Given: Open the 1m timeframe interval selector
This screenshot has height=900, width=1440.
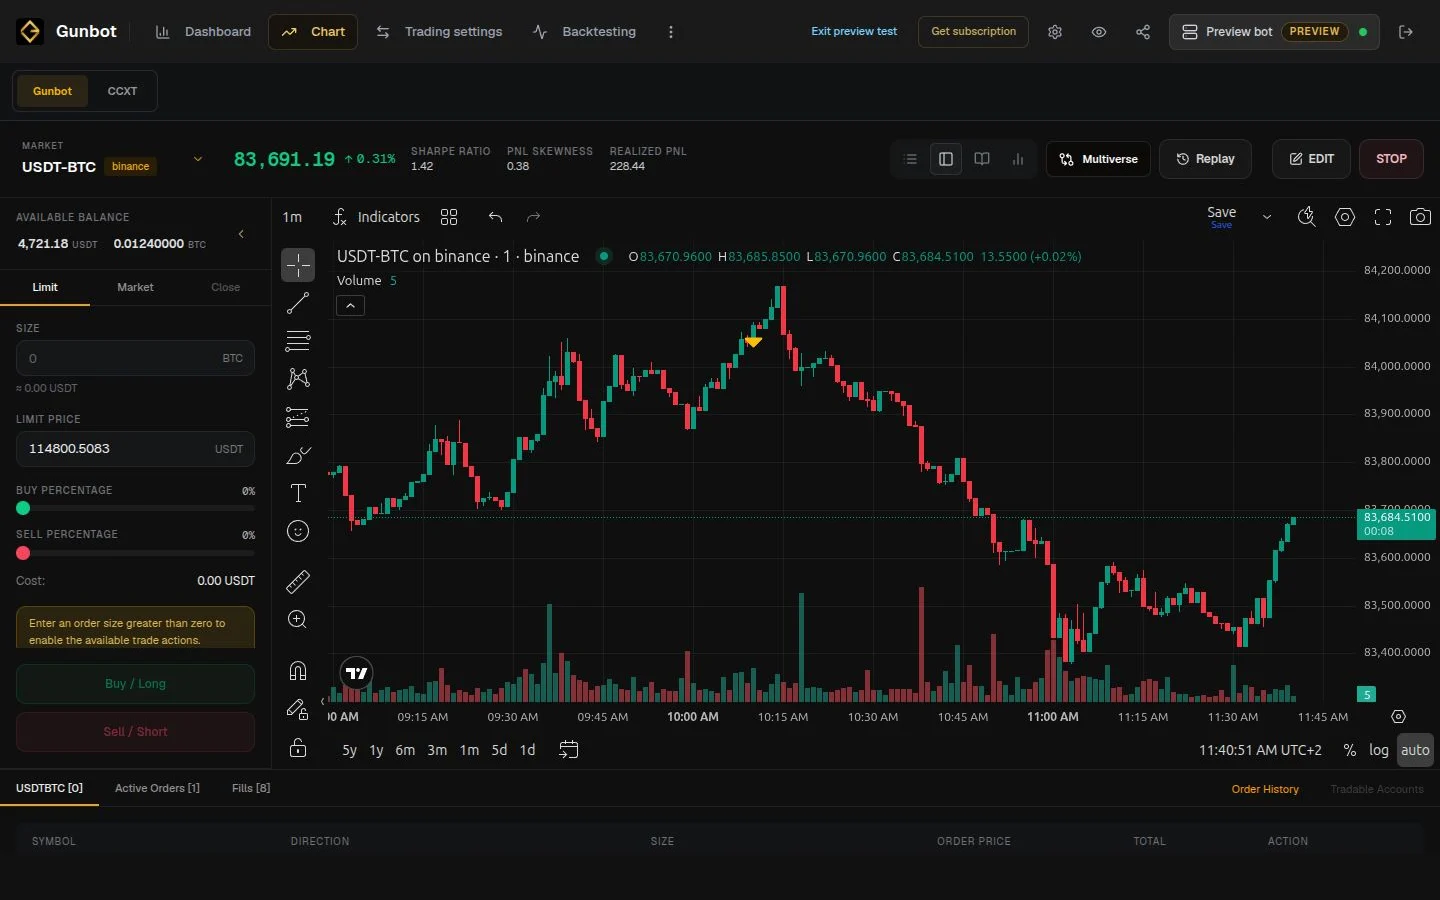Looking at the screenshot, I should coord(292,217).
